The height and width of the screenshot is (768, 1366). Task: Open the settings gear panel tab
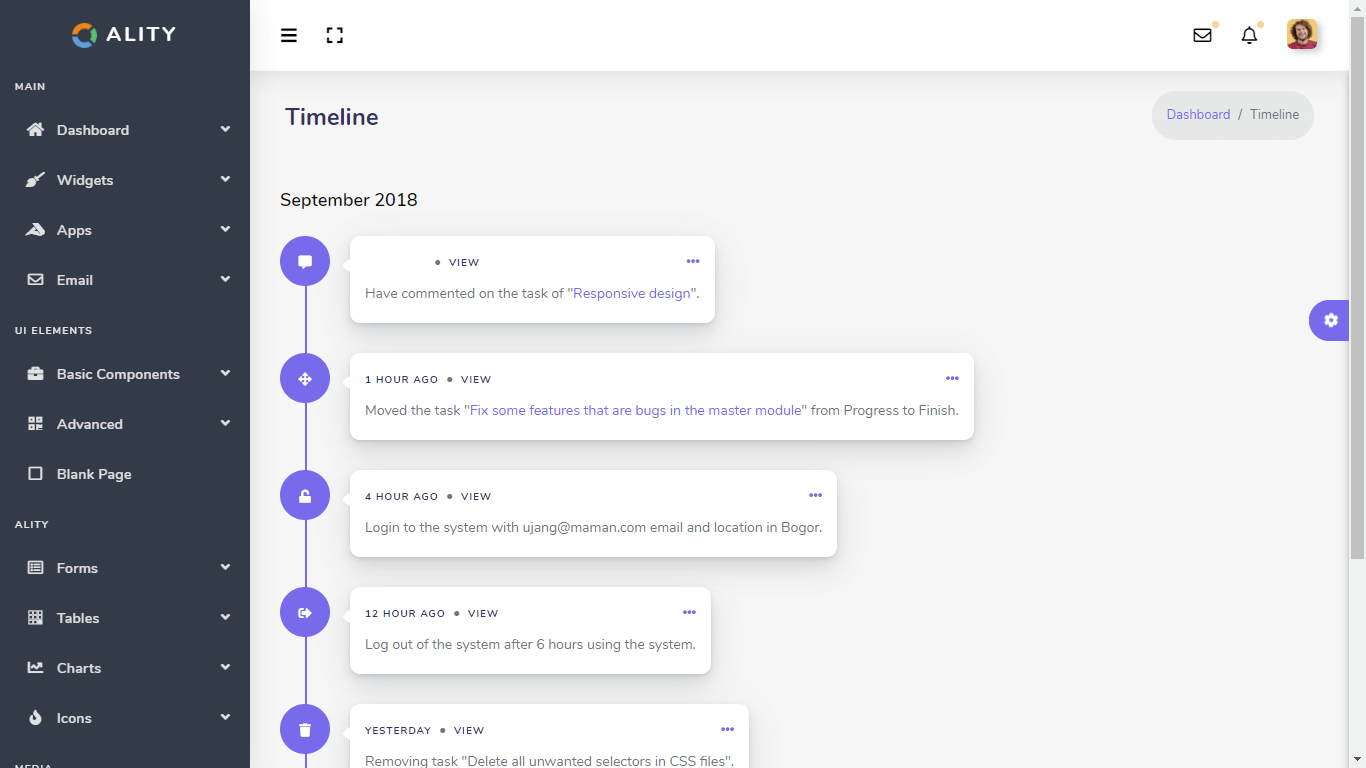pyautogui.click(x=1330, y=321)
